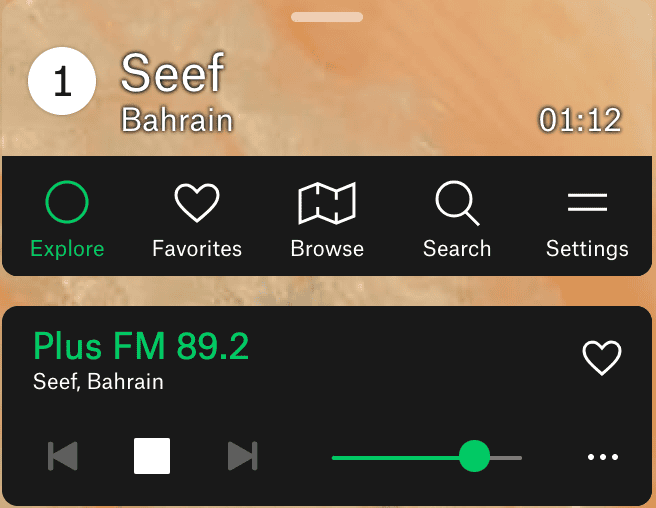656x508 pixels.
Task: Click the 01:12 local time display
Action: pyautogui.click(x=580, y=120)
